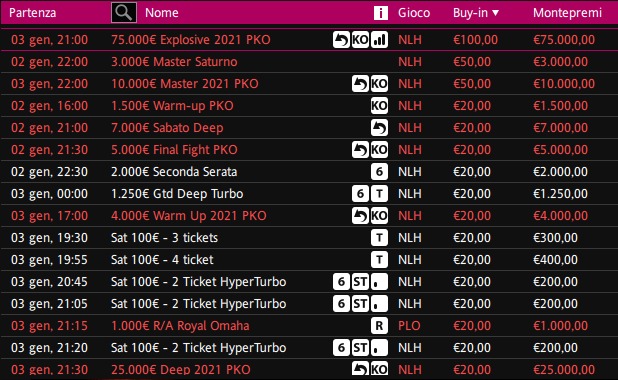The height and width of the screenshot is (380, 618).
Task: Click 6-max icon on 21:05 HyperTurbo satellite
Action: coord(341,304)
